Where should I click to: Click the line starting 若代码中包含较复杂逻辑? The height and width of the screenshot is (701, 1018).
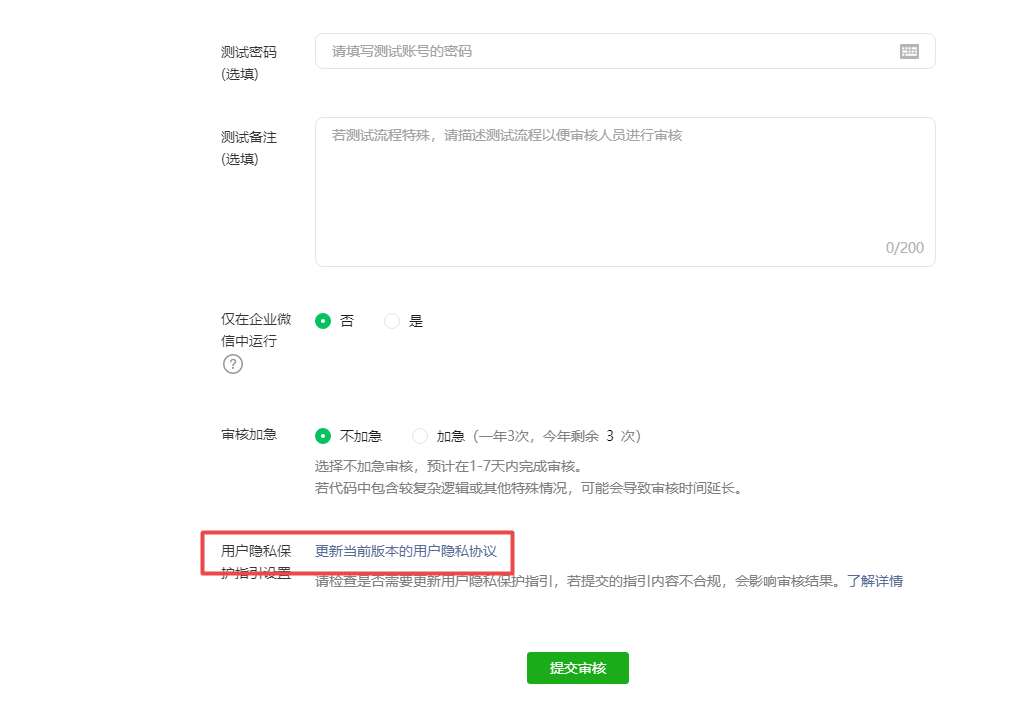pos(528,488)
